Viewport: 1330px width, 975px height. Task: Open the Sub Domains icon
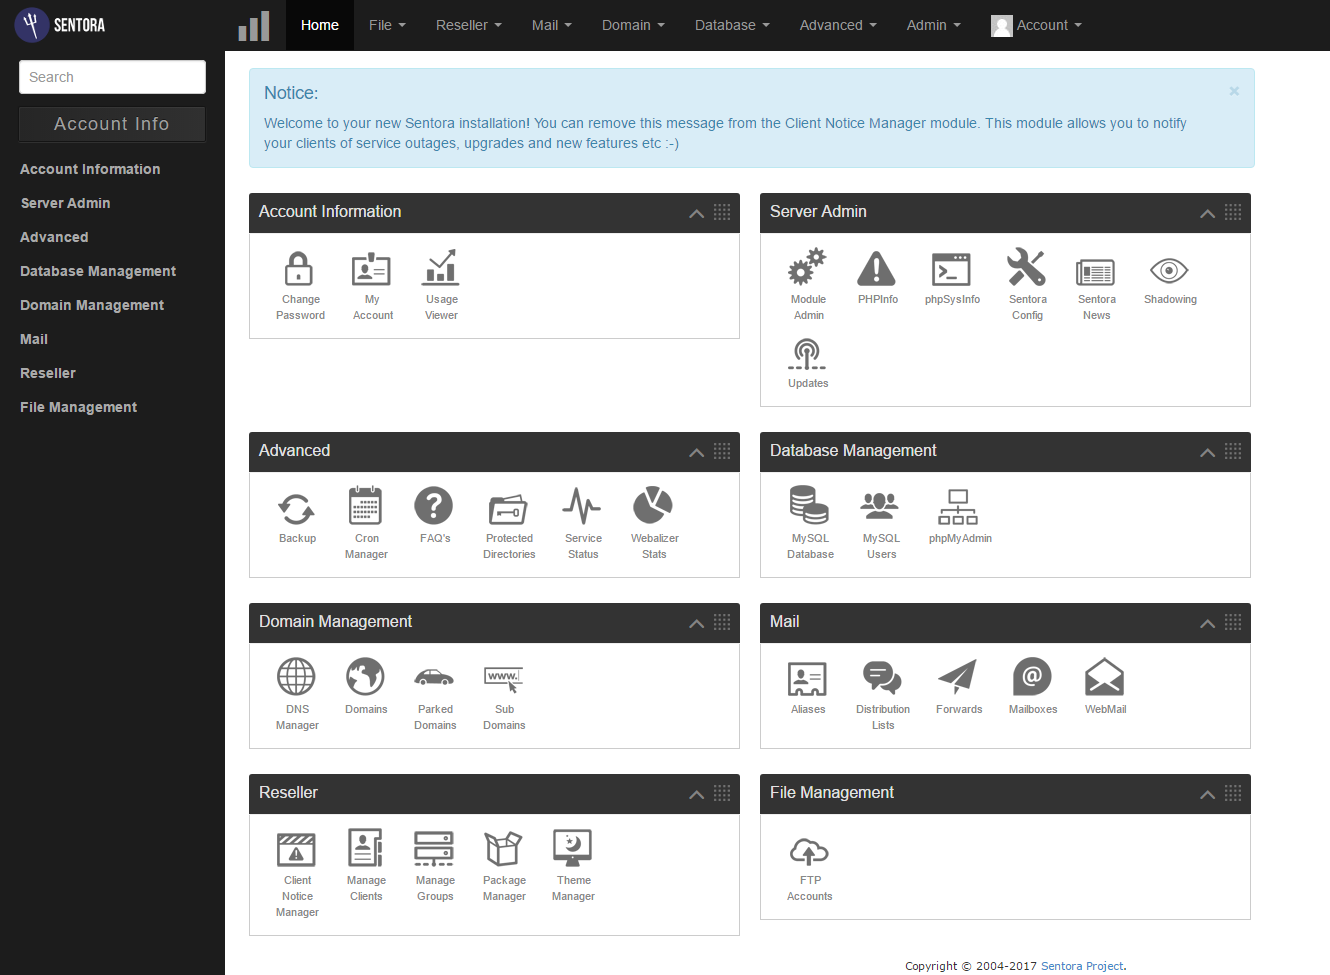pyautogui.click(x=503, y=680)
